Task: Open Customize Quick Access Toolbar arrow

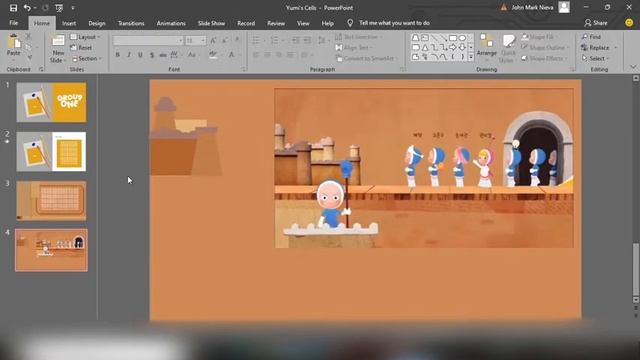Action: click(x=73, y=8)
